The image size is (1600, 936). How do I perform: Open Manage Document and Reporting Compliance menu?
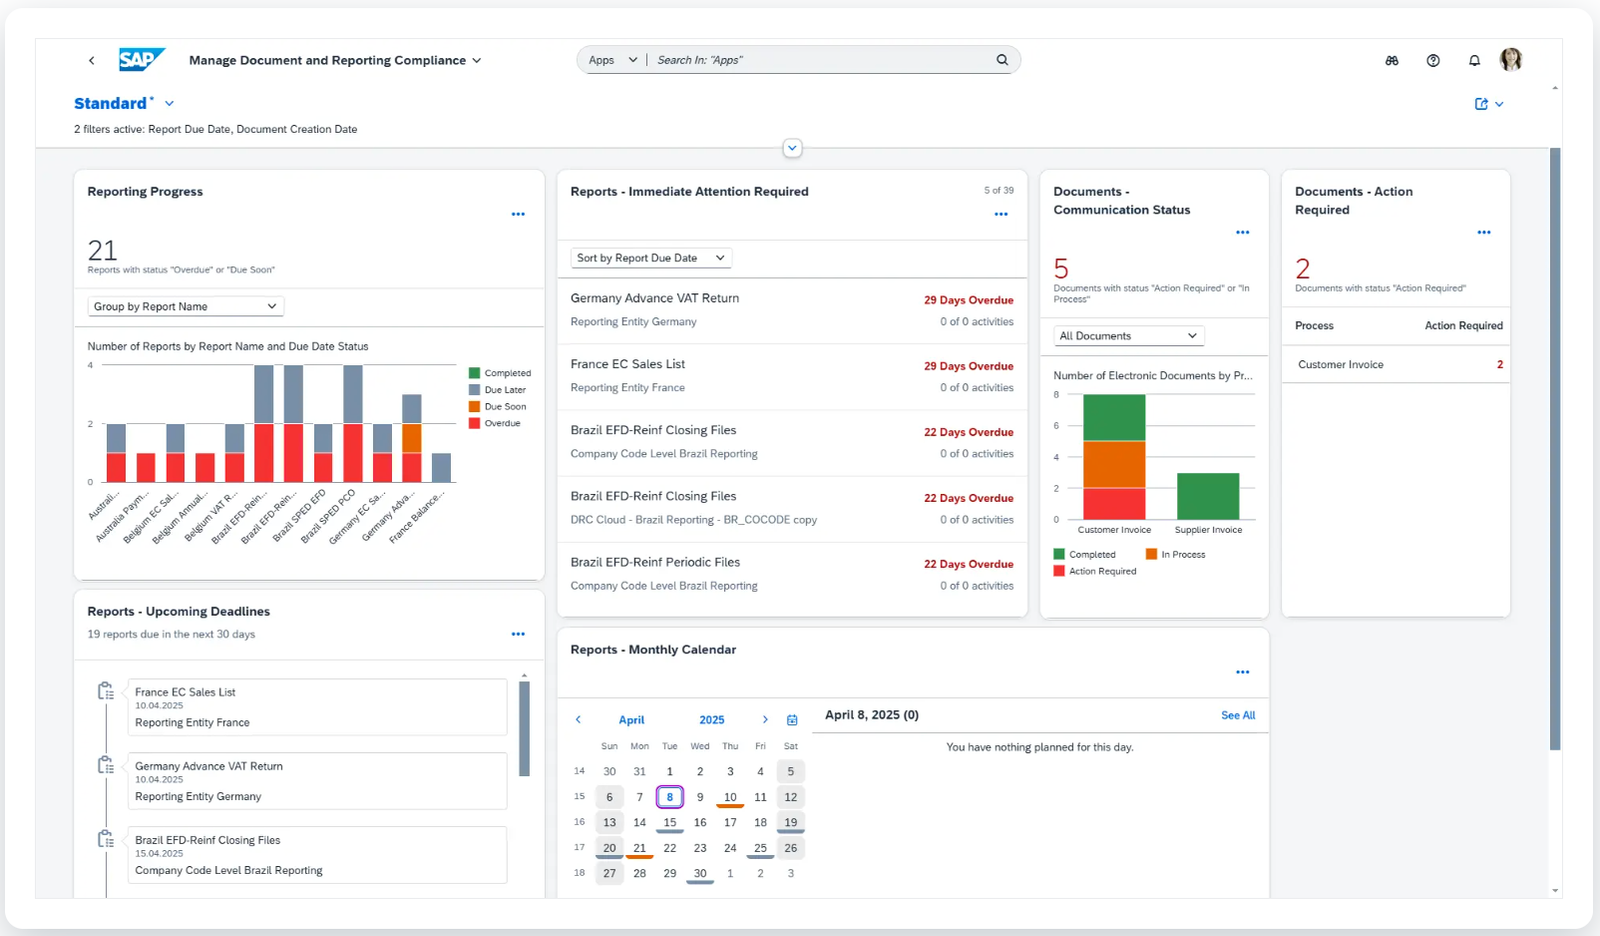point(335,61)
